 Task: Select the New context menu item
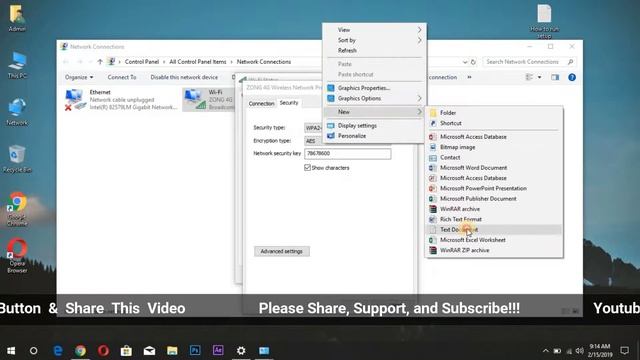(x=374, y=112)
